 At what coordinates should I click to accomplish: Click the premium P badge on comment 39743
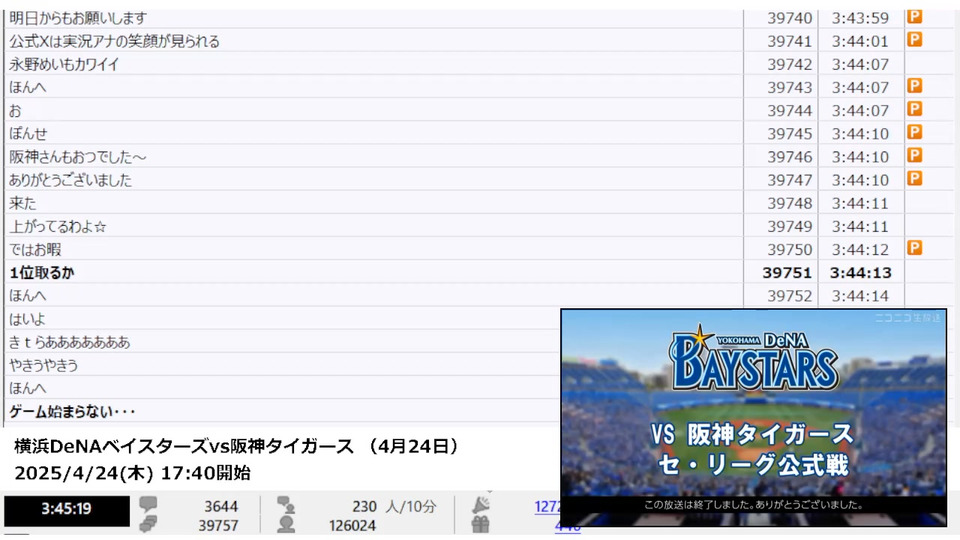tap(914, 86)
